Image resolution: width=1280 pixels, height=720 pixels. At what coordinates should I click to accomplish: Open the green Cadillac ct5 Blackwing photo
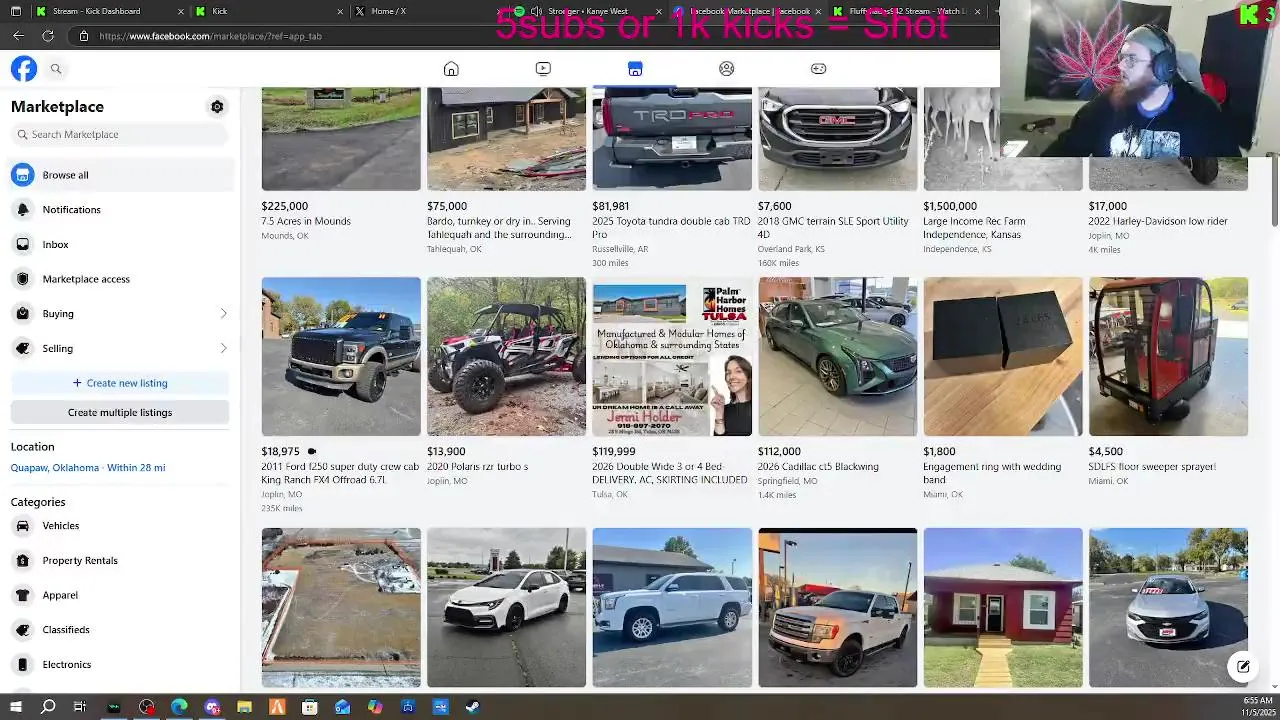pyautogui.click(x=837, y=357)
